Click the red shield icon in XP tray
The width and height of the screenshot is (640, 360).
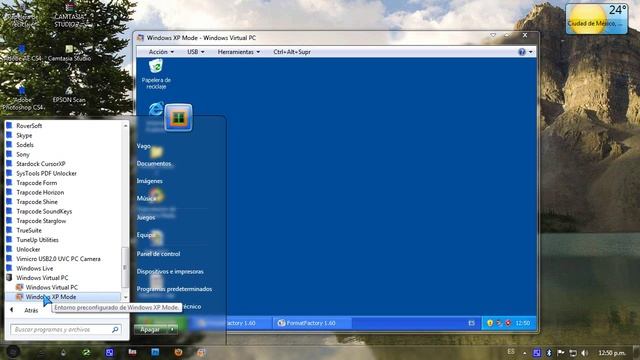click(508, 323)
